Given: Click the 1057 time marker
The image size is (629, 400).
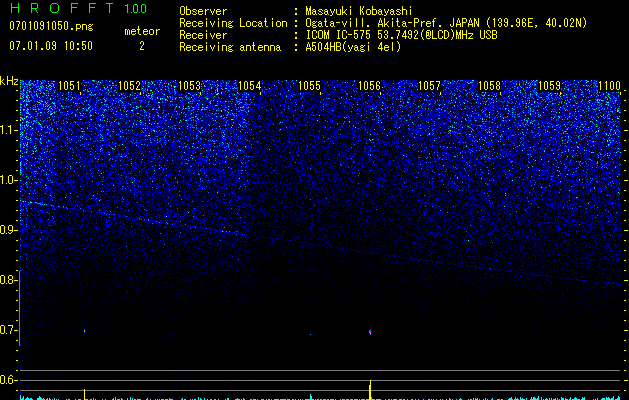Looking at the screenshot, I should [x=429, y=86].
